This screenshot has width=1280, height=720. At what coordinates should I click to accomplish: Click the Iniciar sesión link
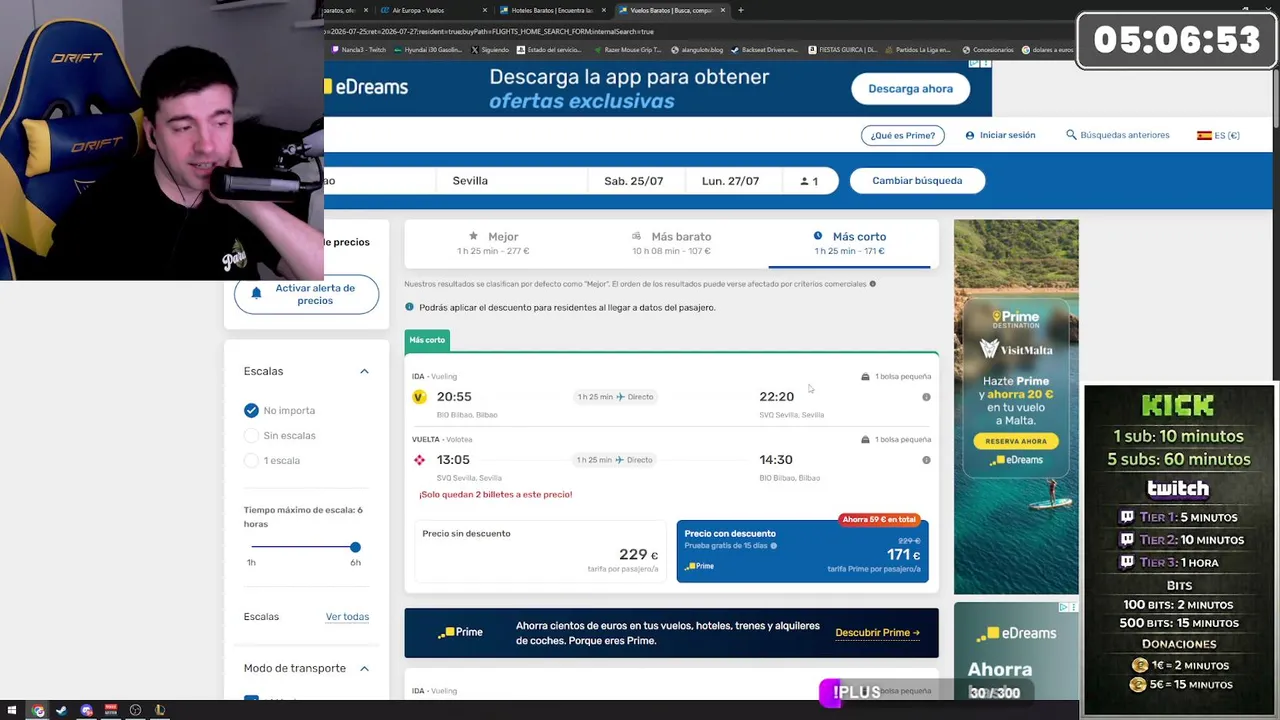point(1007,135)
